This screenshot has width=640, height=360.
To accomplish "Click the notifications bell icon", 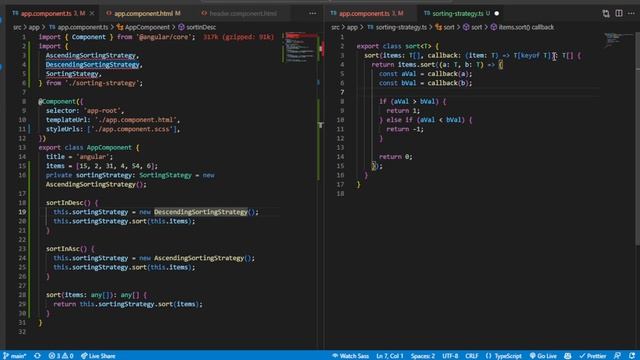I will [632, 356].
